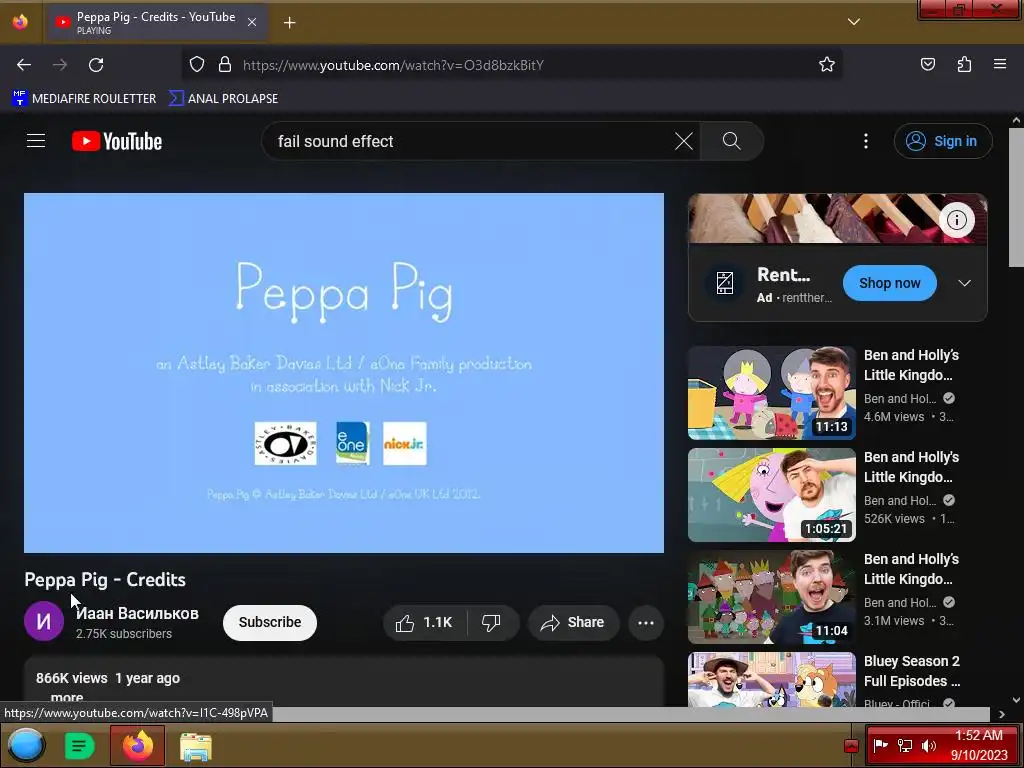Open the 11:04 Ben and Holly thumbnail
This screenshot has width=1024, height=768.
(x=771, y=597)
